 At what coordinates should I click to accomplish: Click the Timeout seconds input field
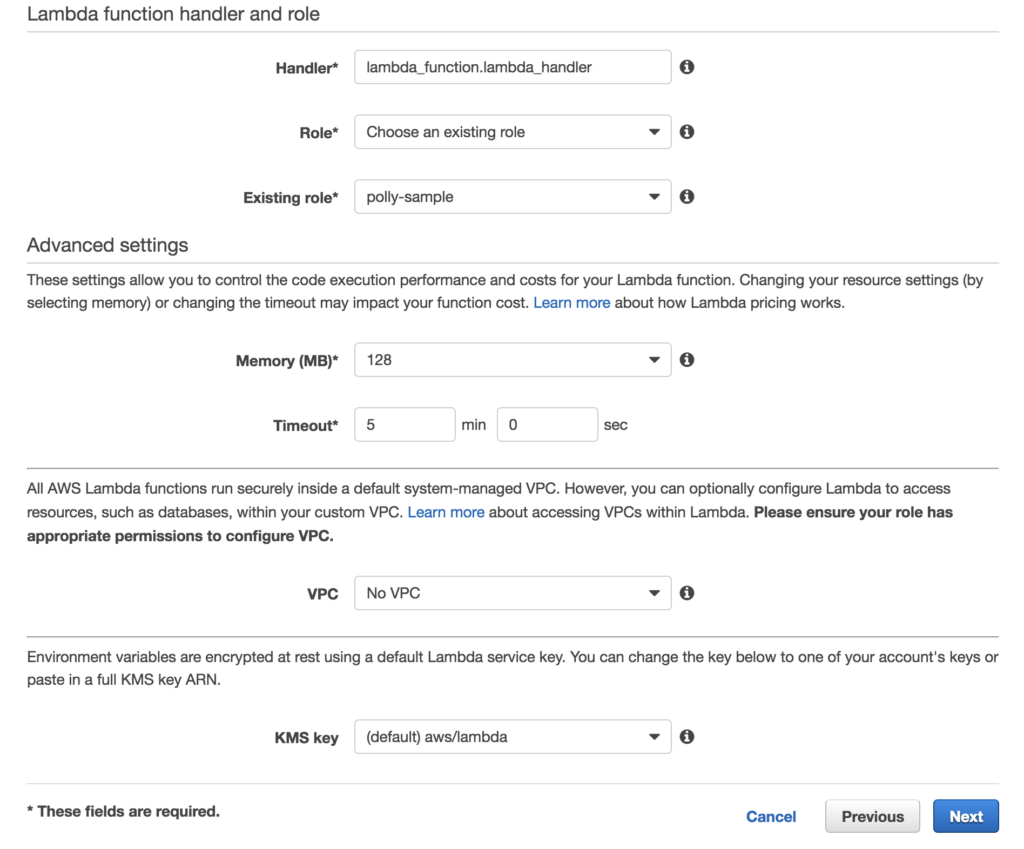(x=547, y=424)
